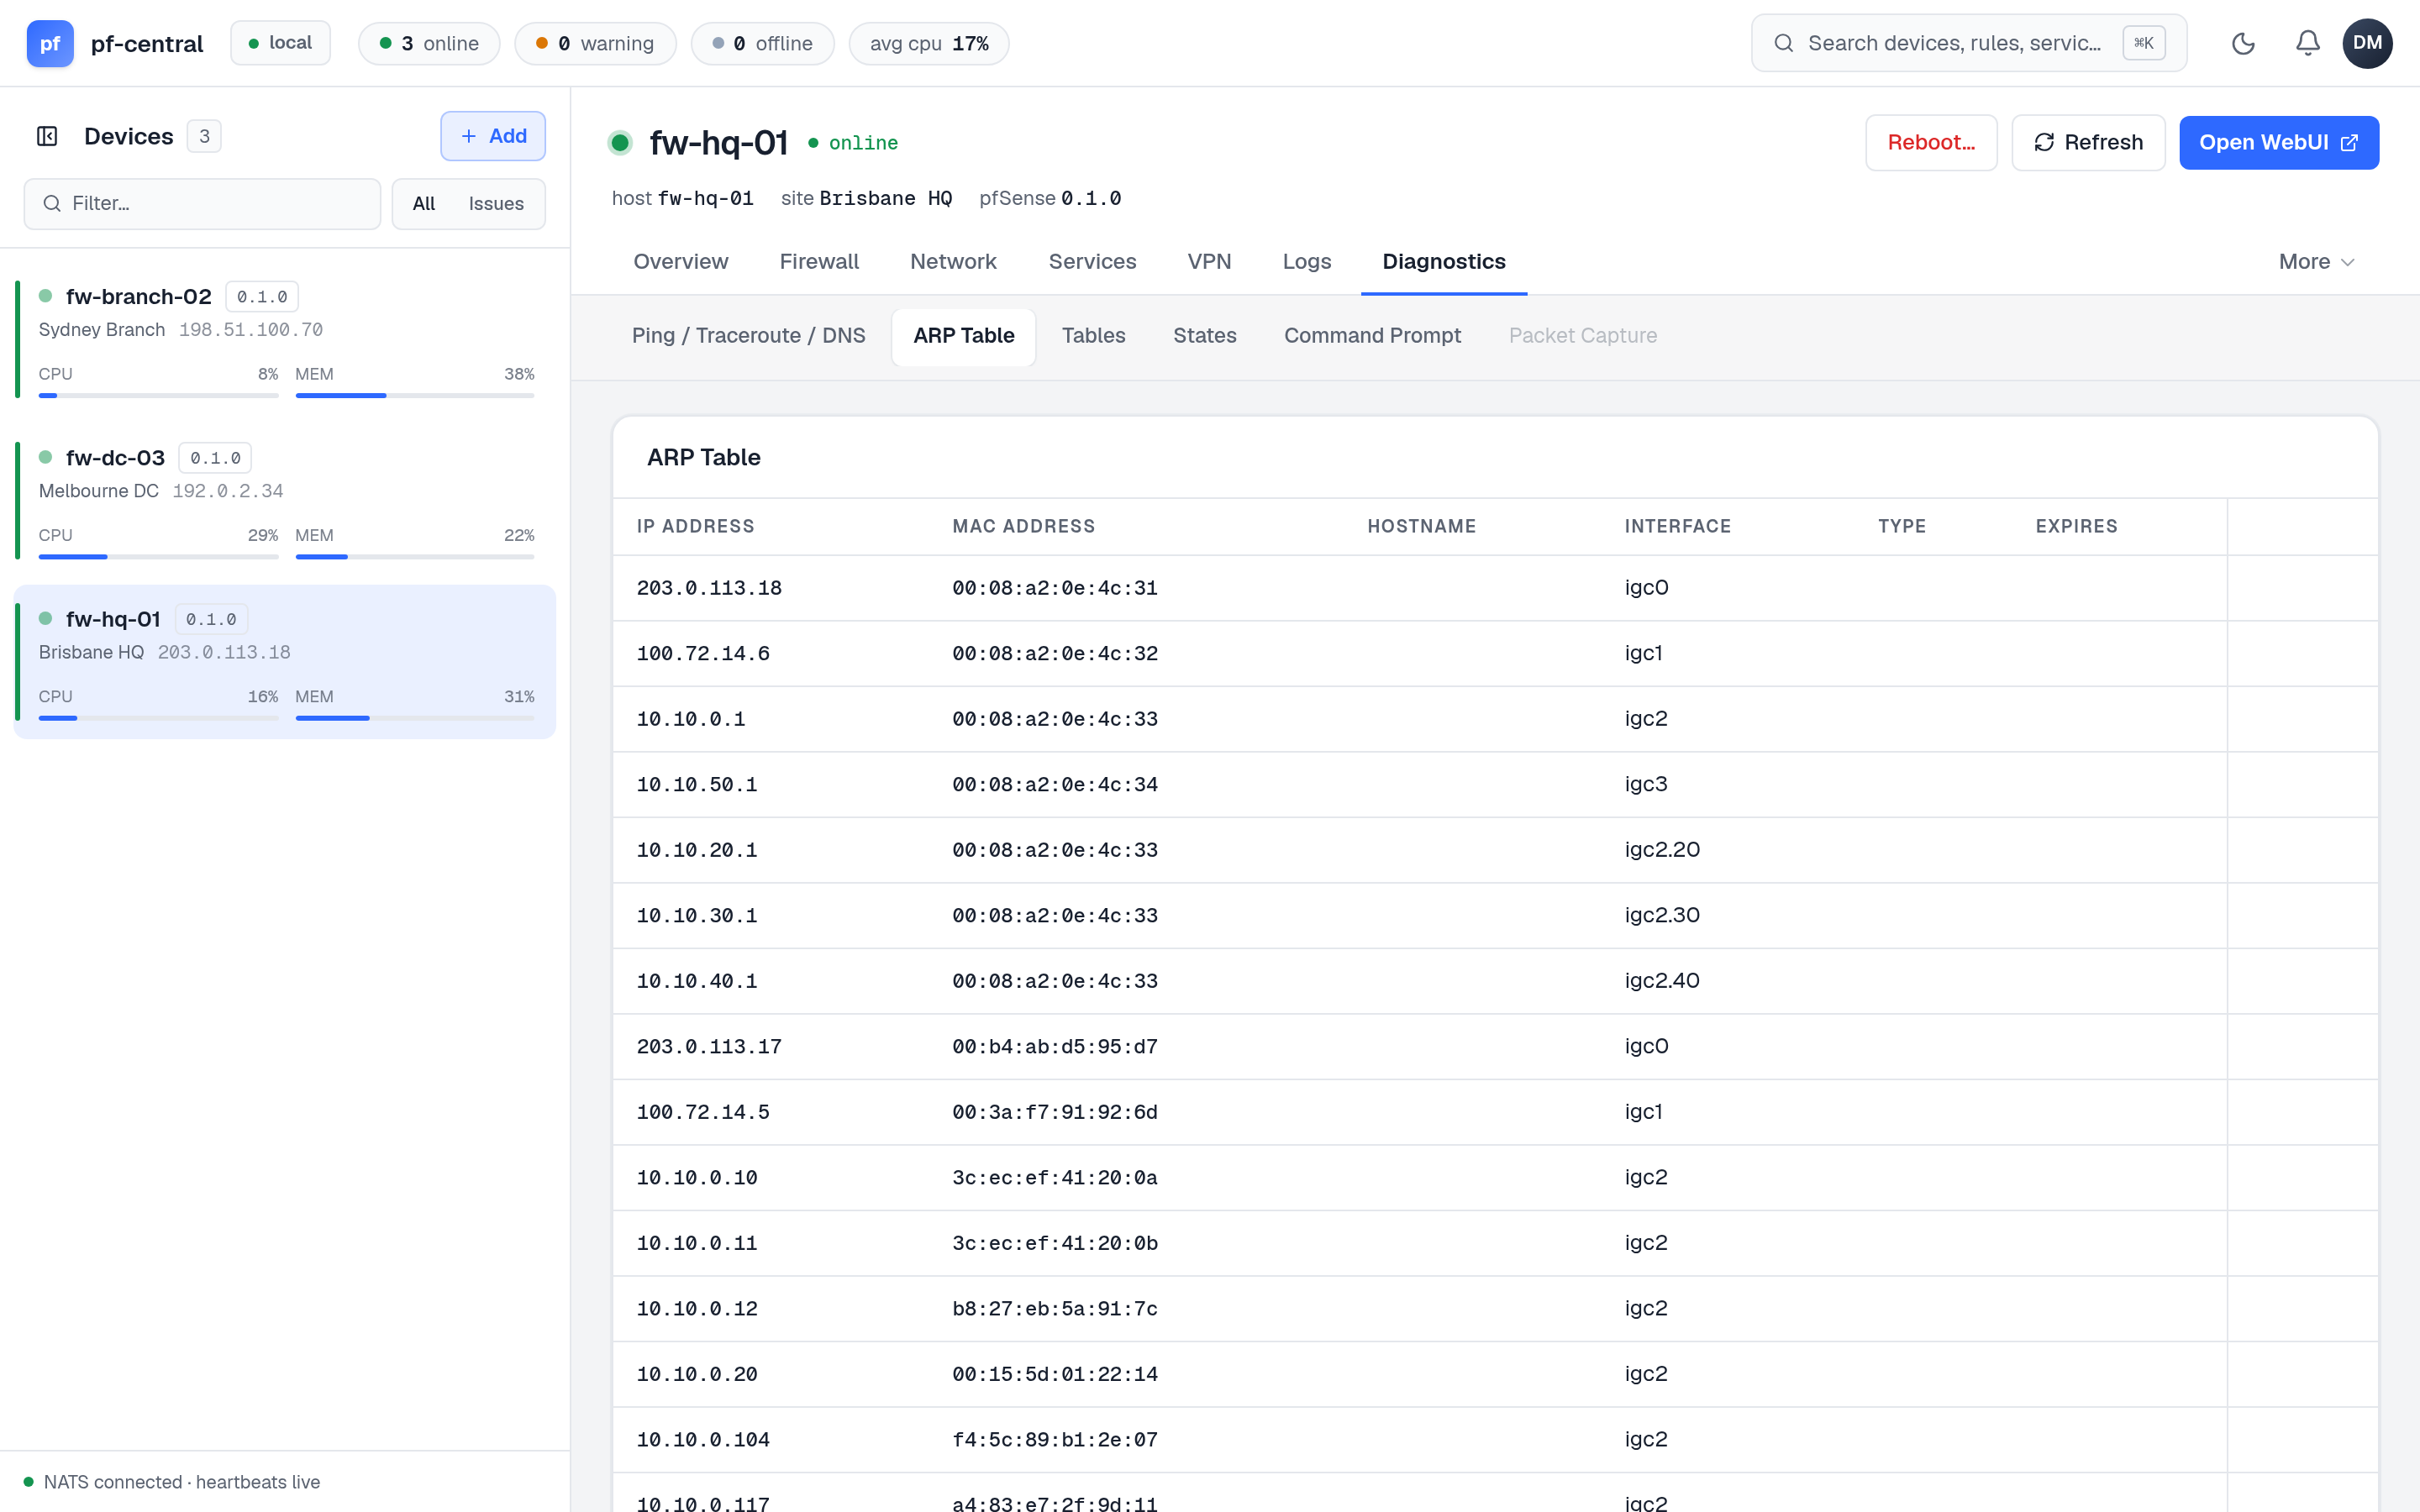2420x1512 pixels.
Task: Select the All devices filter toggle
Action: click(424, 203)
